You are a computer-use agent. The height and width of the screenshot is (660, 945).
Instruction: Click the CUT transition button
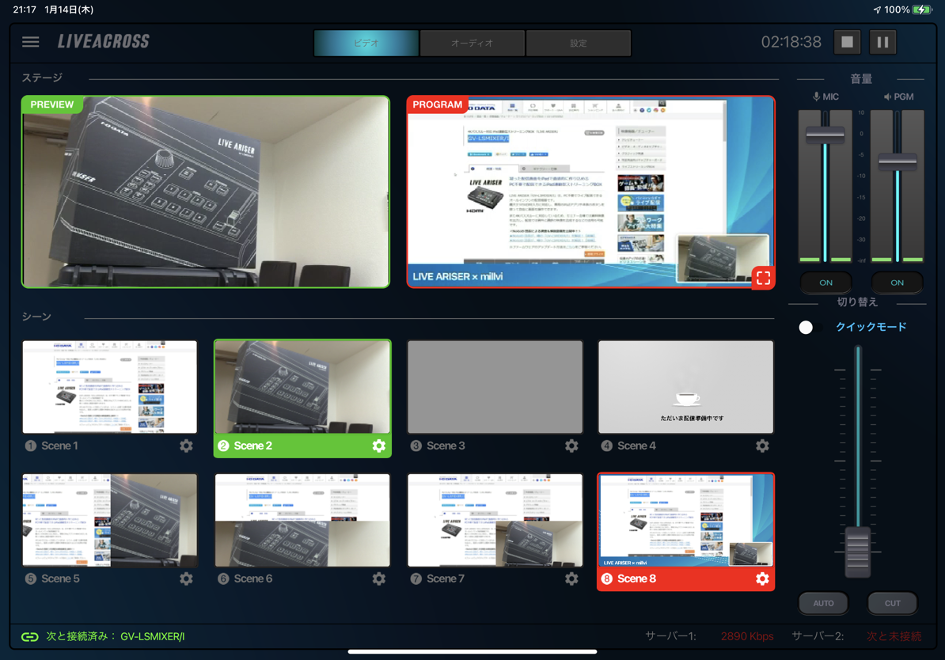coord(892,603)
